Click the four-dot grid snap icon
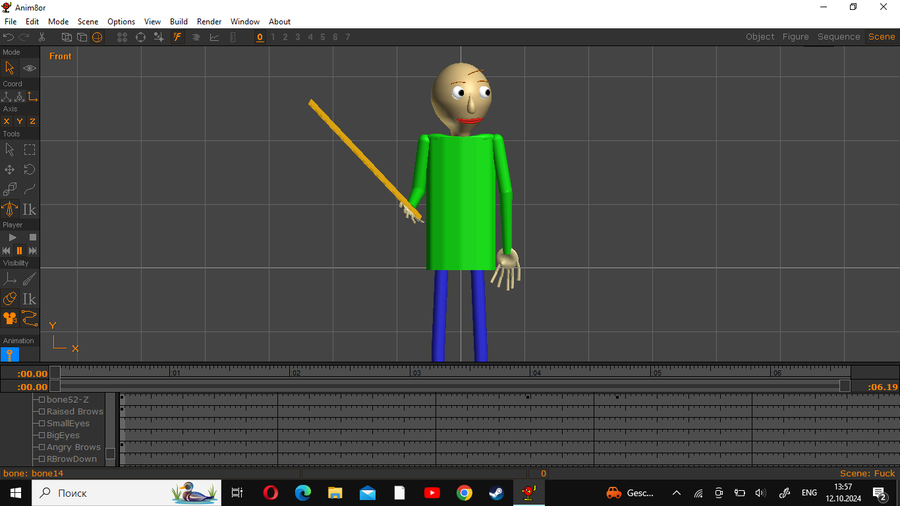This screenshot has width=900, height=506. coord(122,37)
